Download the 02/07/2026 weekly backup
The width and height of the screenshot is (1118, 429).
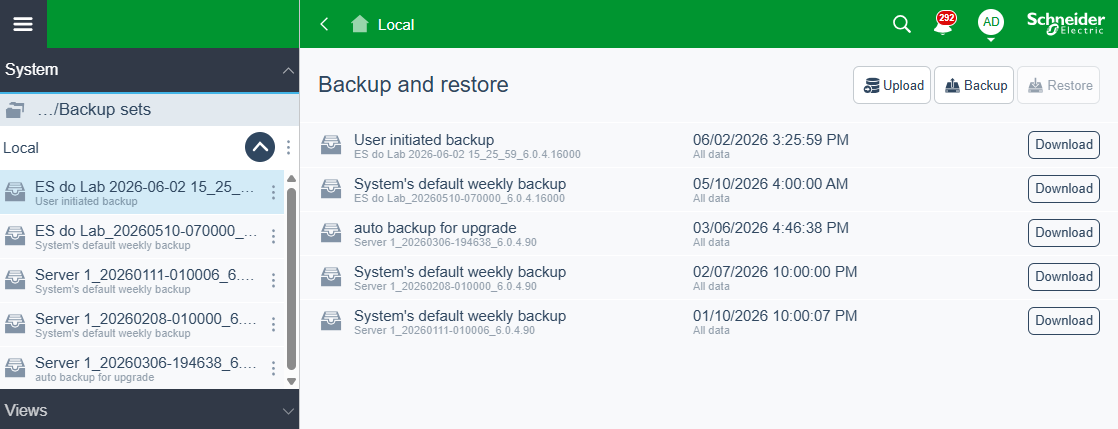tap(1063, 276)
